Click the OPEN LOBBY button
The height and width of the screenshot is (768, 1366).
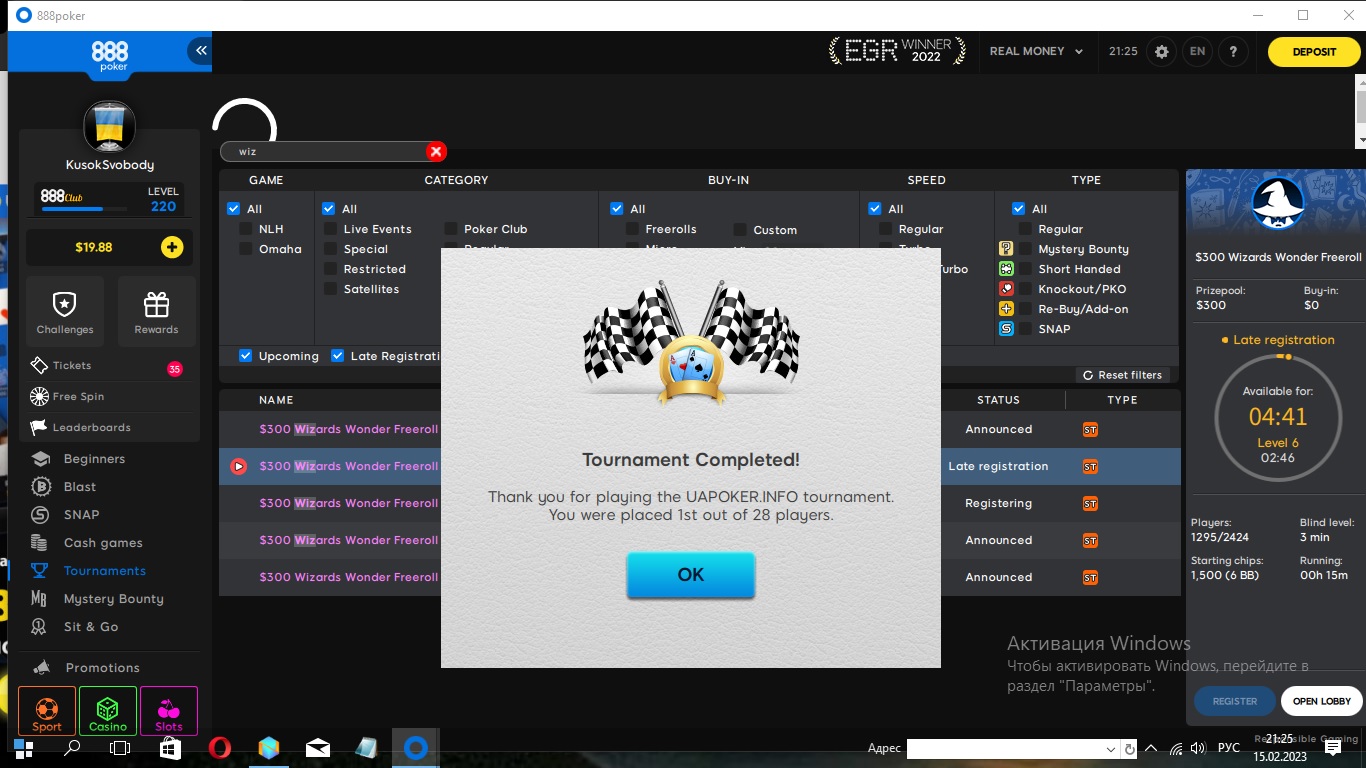(1321, 701)
